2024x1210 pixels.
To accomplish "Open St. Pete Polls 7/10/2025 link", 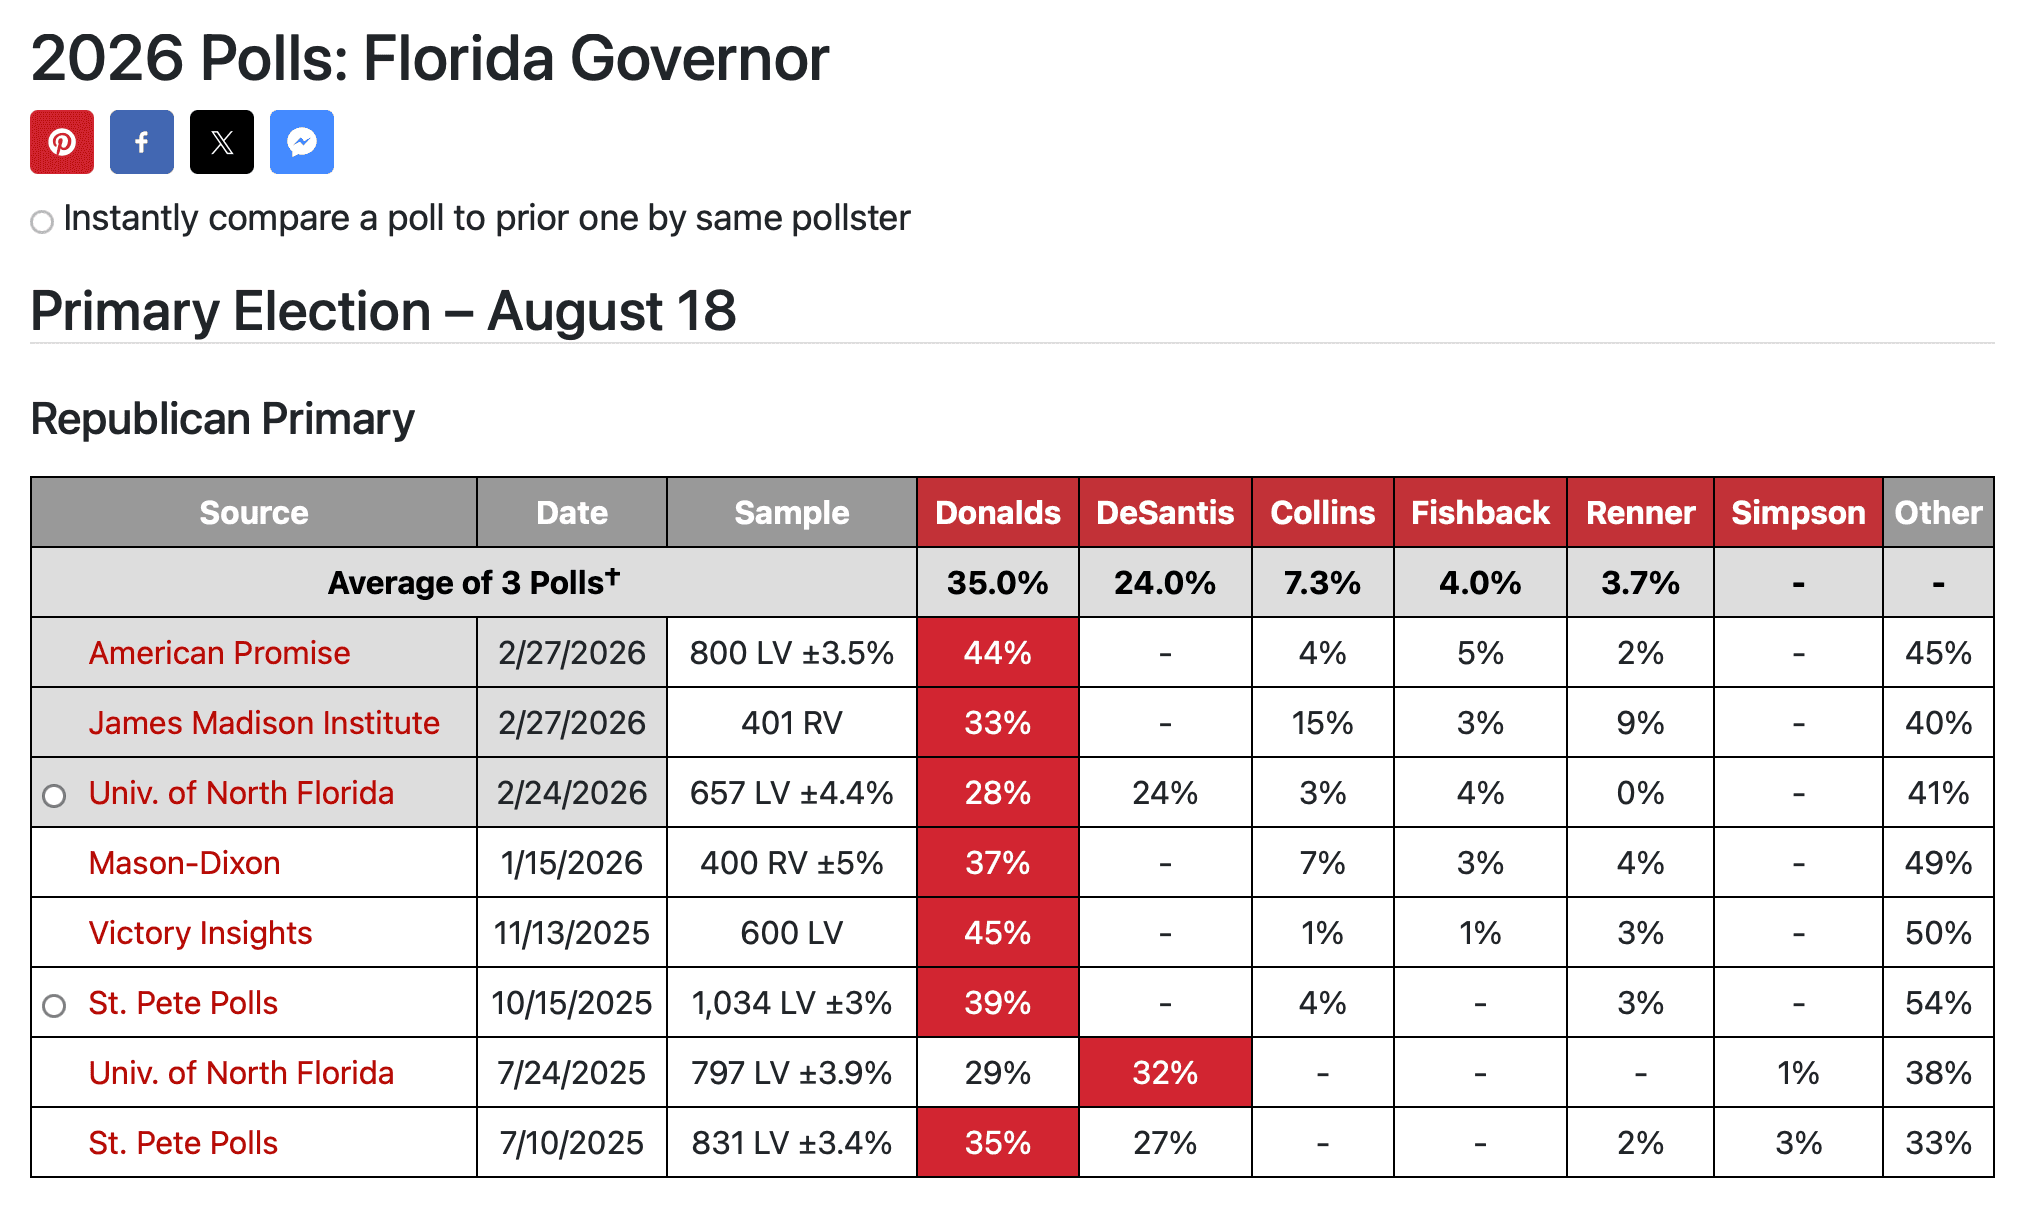I will [x=183, y=1143].
